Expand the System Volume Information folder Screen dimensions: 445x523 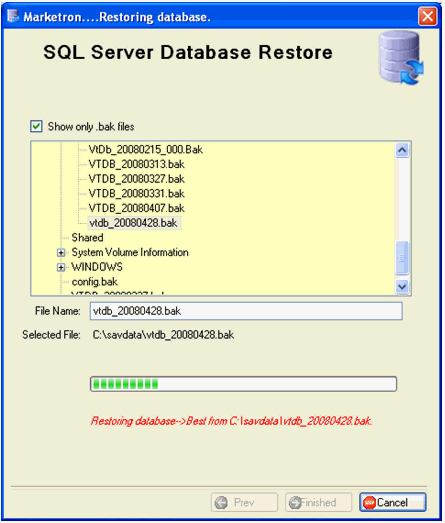coord(61,252)
